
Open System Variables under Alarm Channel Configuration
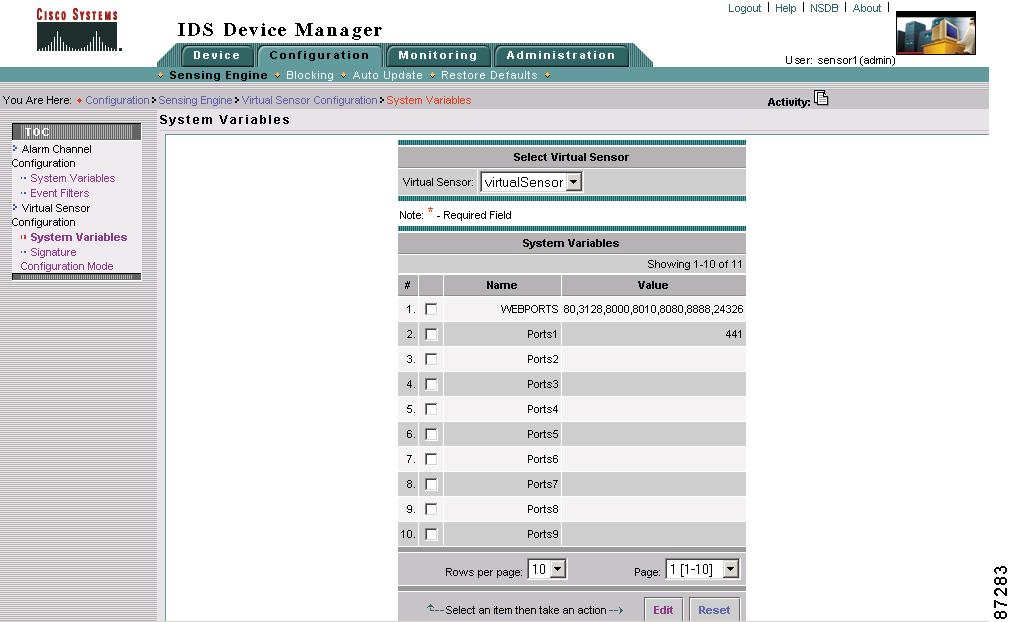72,179
